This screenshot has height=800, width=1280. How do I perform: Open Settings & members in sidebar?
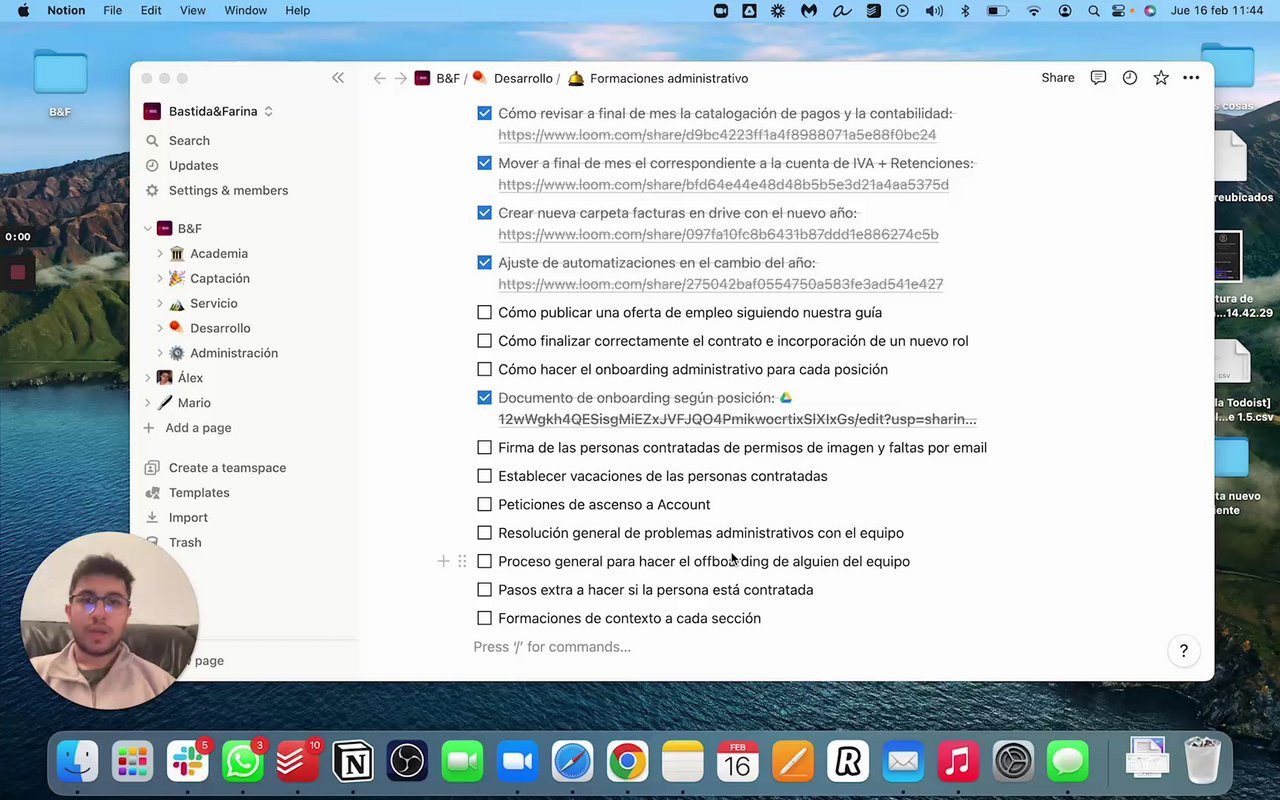(228, 191)
